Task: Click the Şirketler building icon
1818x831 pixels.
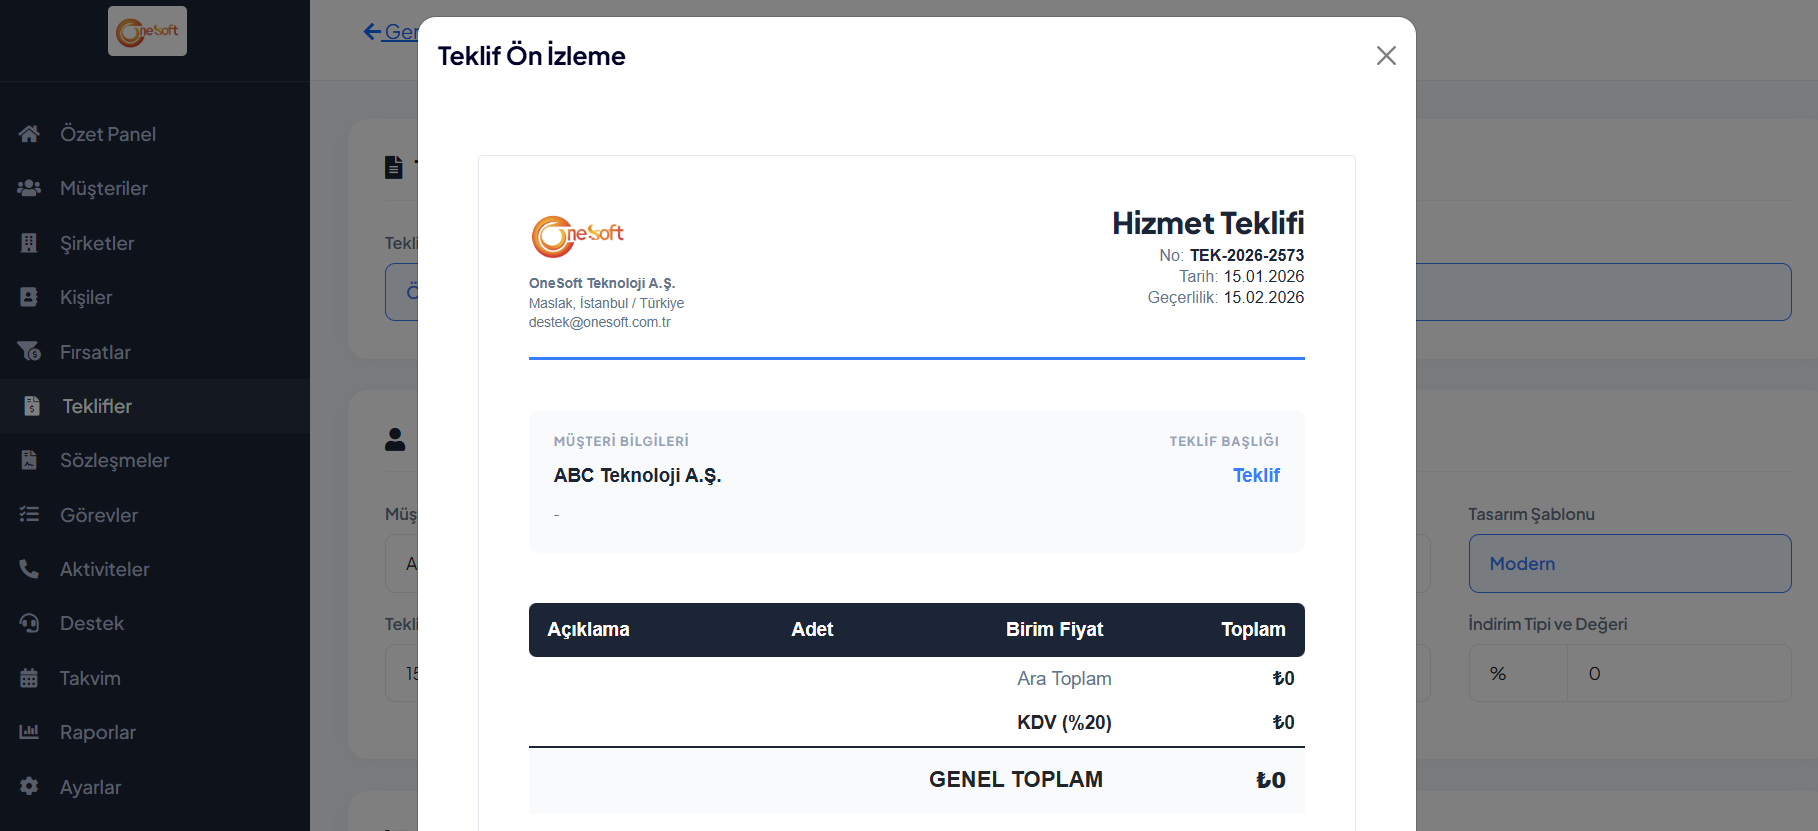Action: (x=29, y=243)
